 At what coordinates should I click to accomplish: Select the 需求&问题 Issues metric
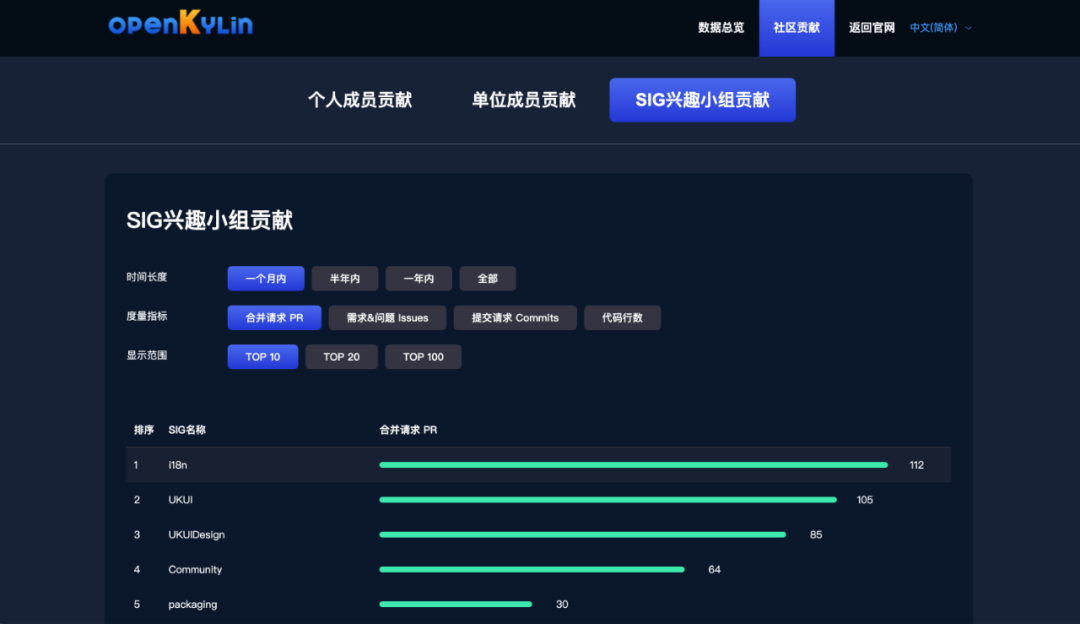tap(387, 317)
